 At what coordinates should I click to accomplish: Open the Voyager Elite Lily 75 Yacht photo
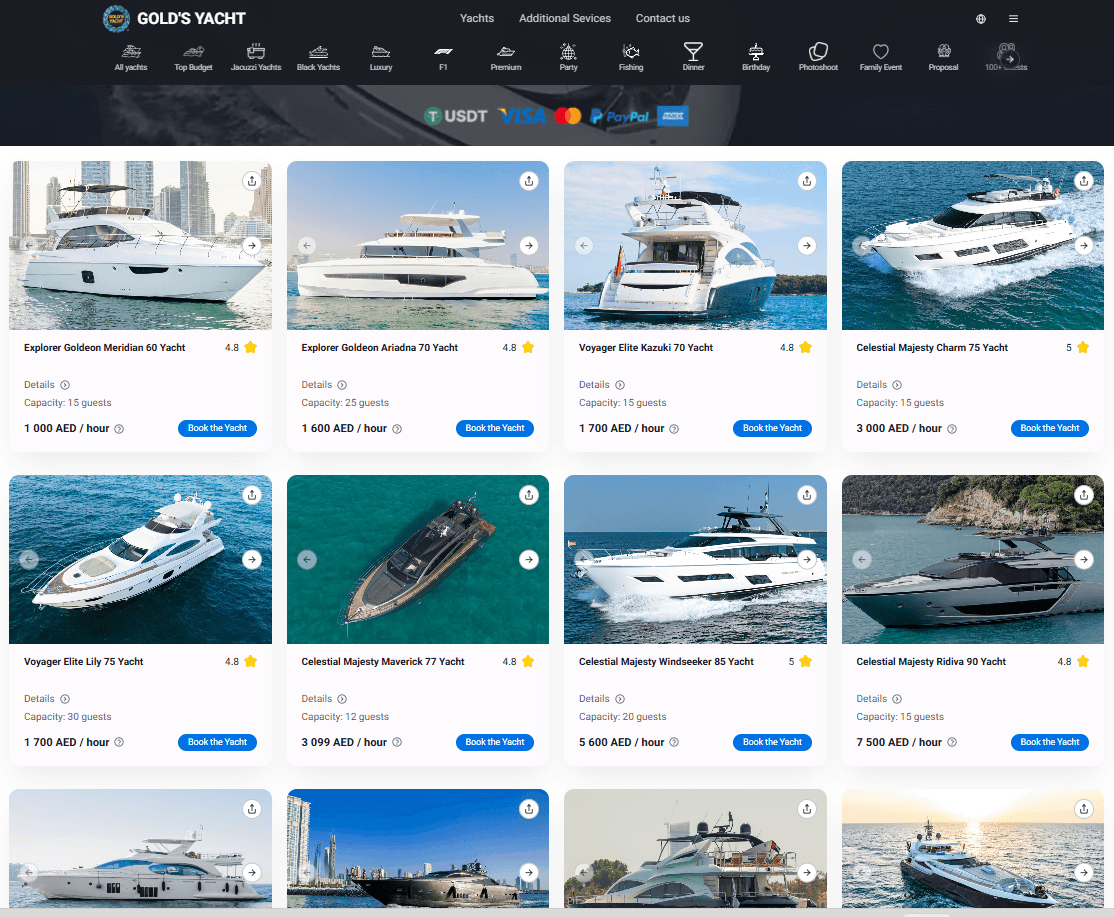coord(140,560)
